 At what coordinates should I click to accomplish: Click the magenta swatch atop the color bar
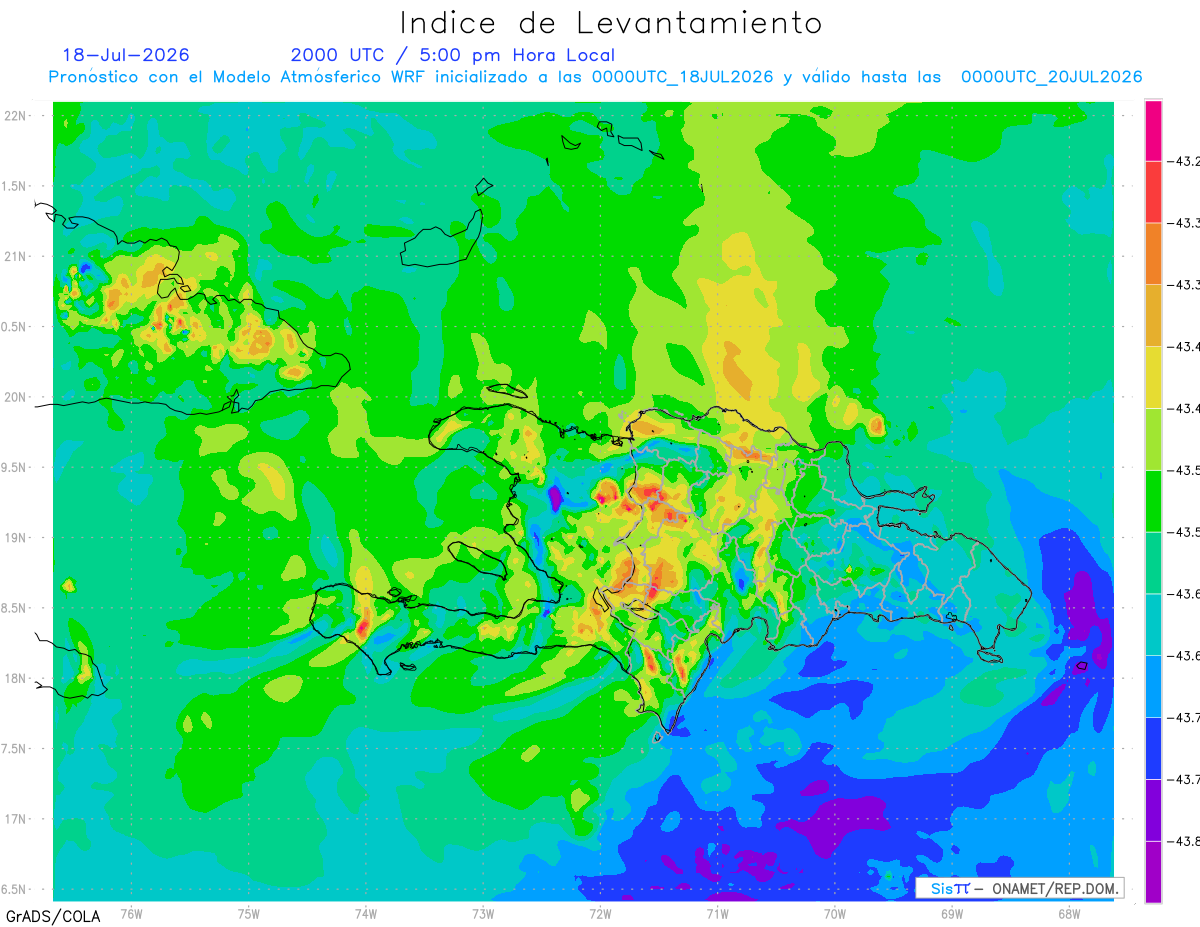pos(1153,130)
